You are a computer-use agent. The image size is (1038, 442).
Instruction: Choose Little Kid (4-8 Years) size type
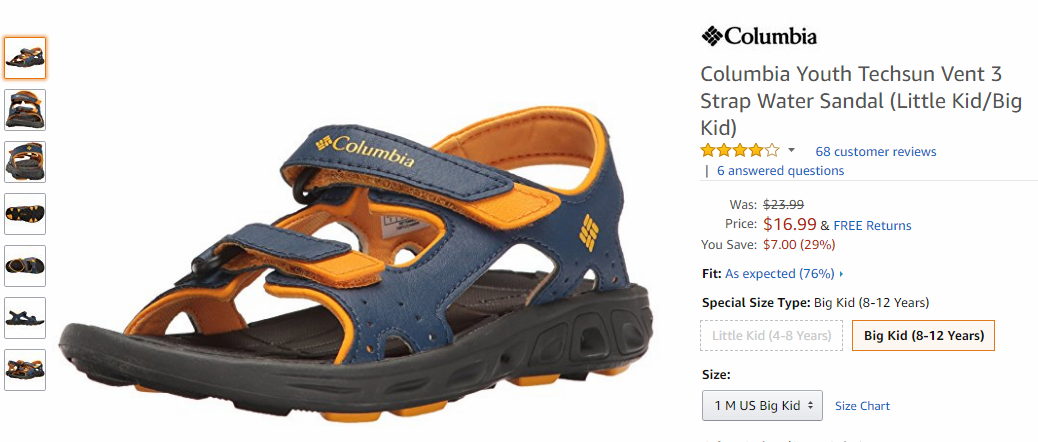pyautogui.click(x=772, y=335)
